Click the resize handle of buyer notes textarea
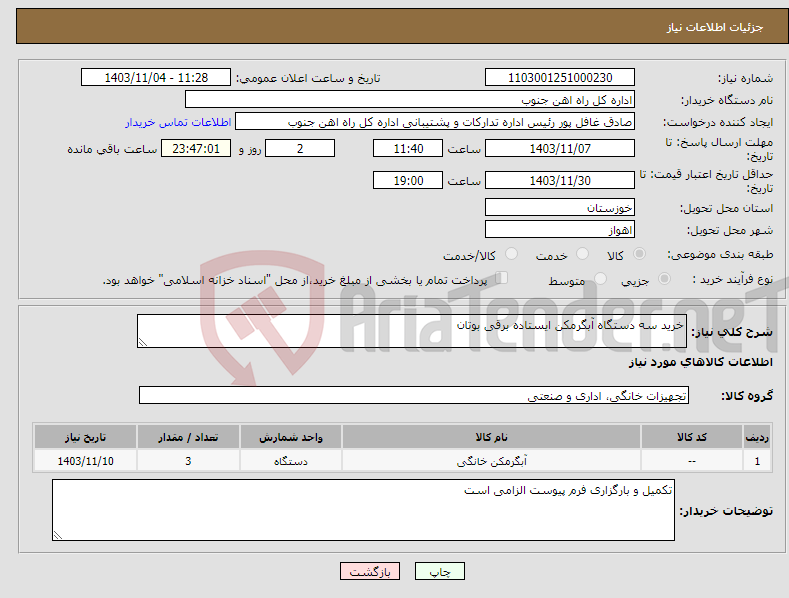Viewport: 789px width, 598px height. click(x=58, y=535)
